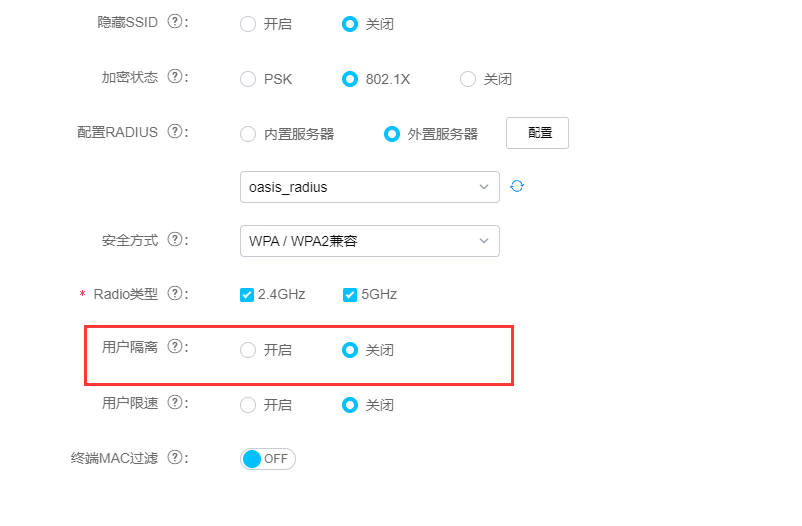Click help icon next to Radio类型
802x526 pixels.
click(175, 294)
